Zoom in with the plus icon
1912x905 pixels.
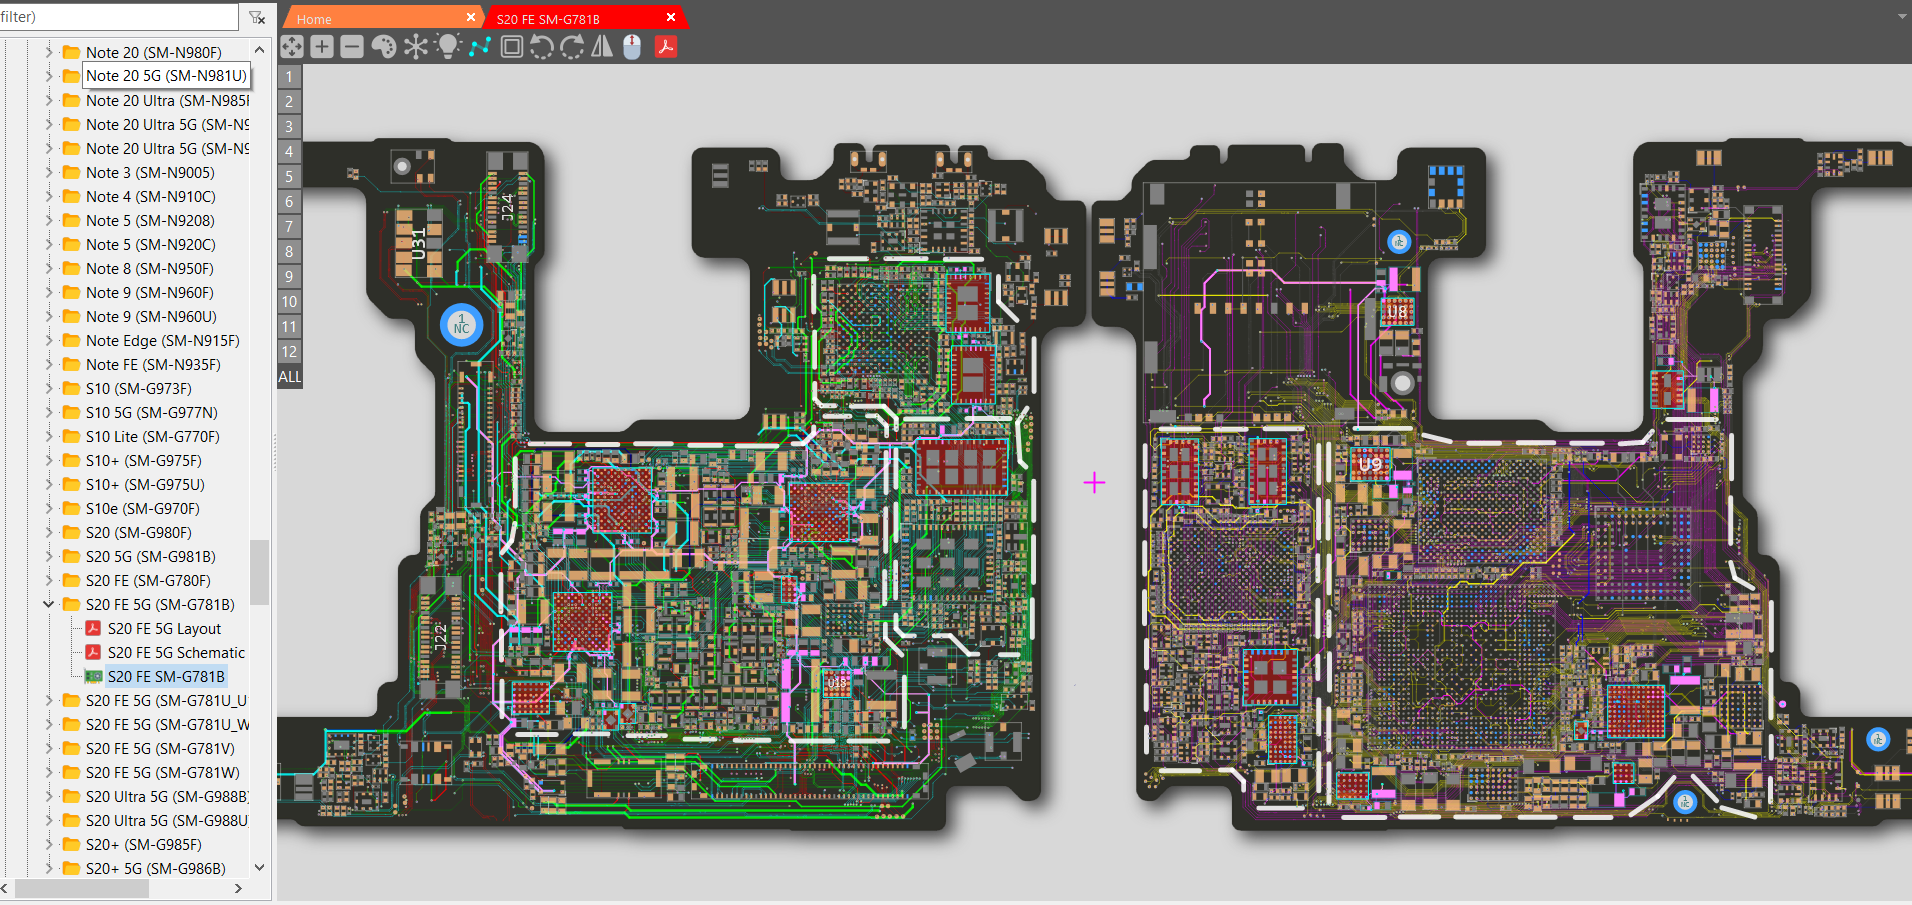322,47
